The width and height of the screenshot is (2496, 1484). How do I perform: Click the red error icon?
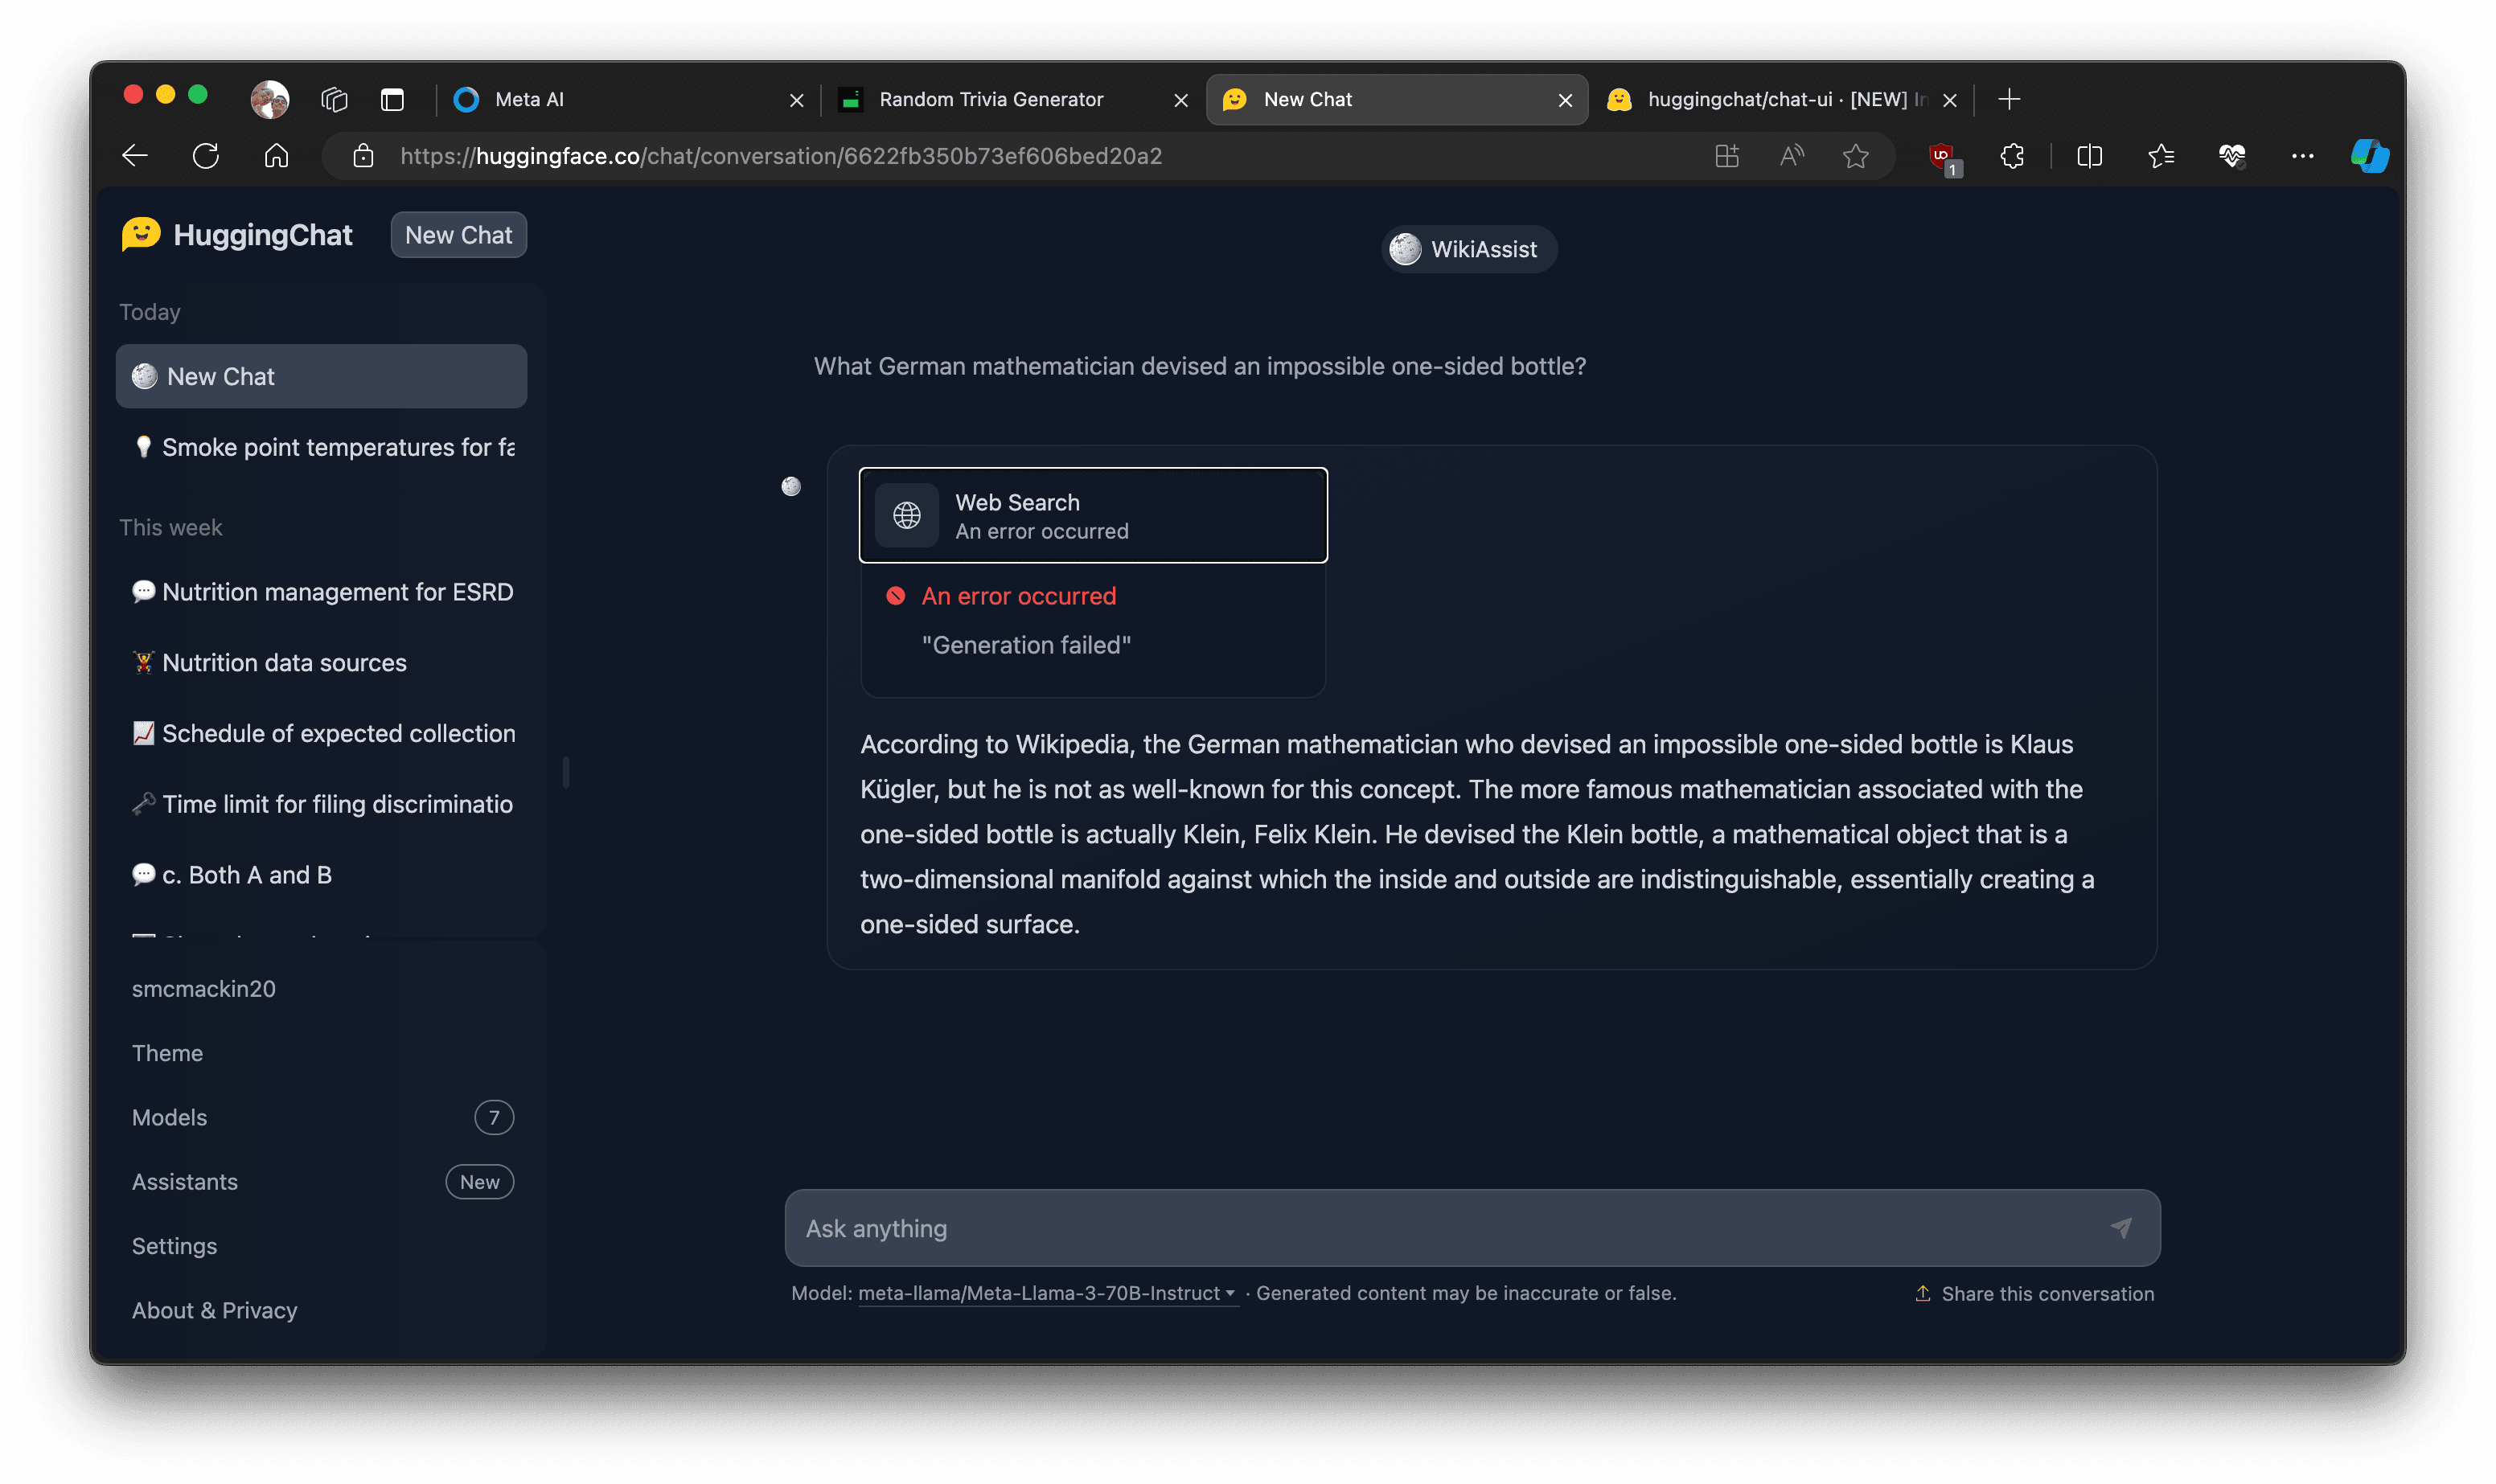point(895,596)
